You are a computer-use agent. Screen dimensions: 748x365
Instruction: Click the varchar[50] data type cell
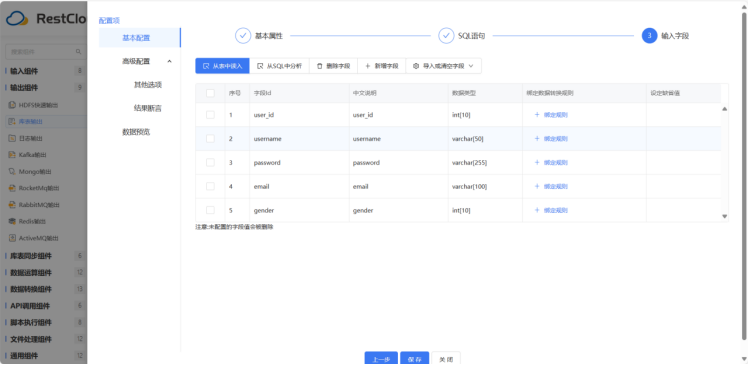[x=485, y=138]
